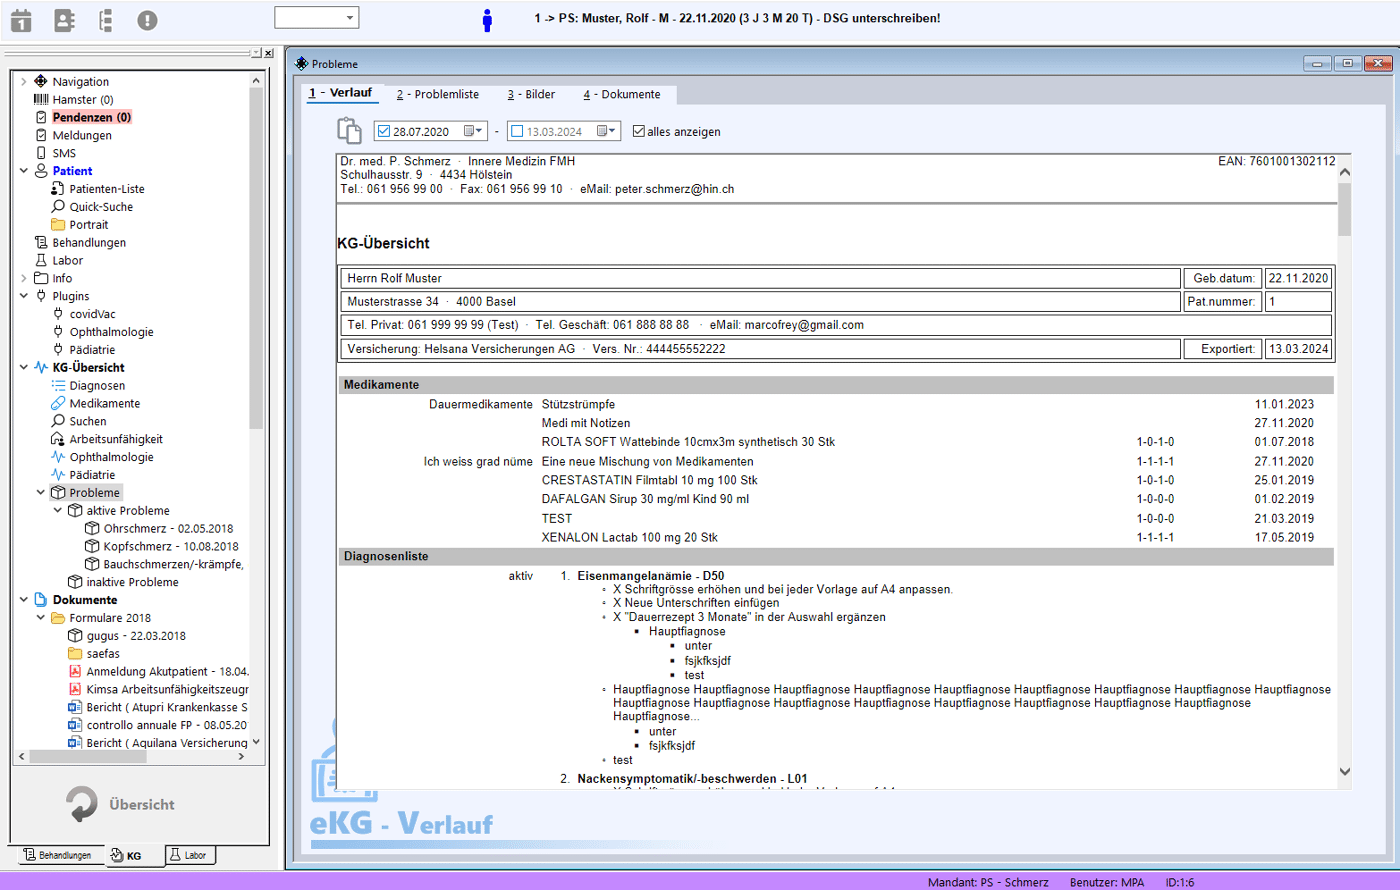Toggle 'alles anzeigen' checkbox

click(639, 131)
